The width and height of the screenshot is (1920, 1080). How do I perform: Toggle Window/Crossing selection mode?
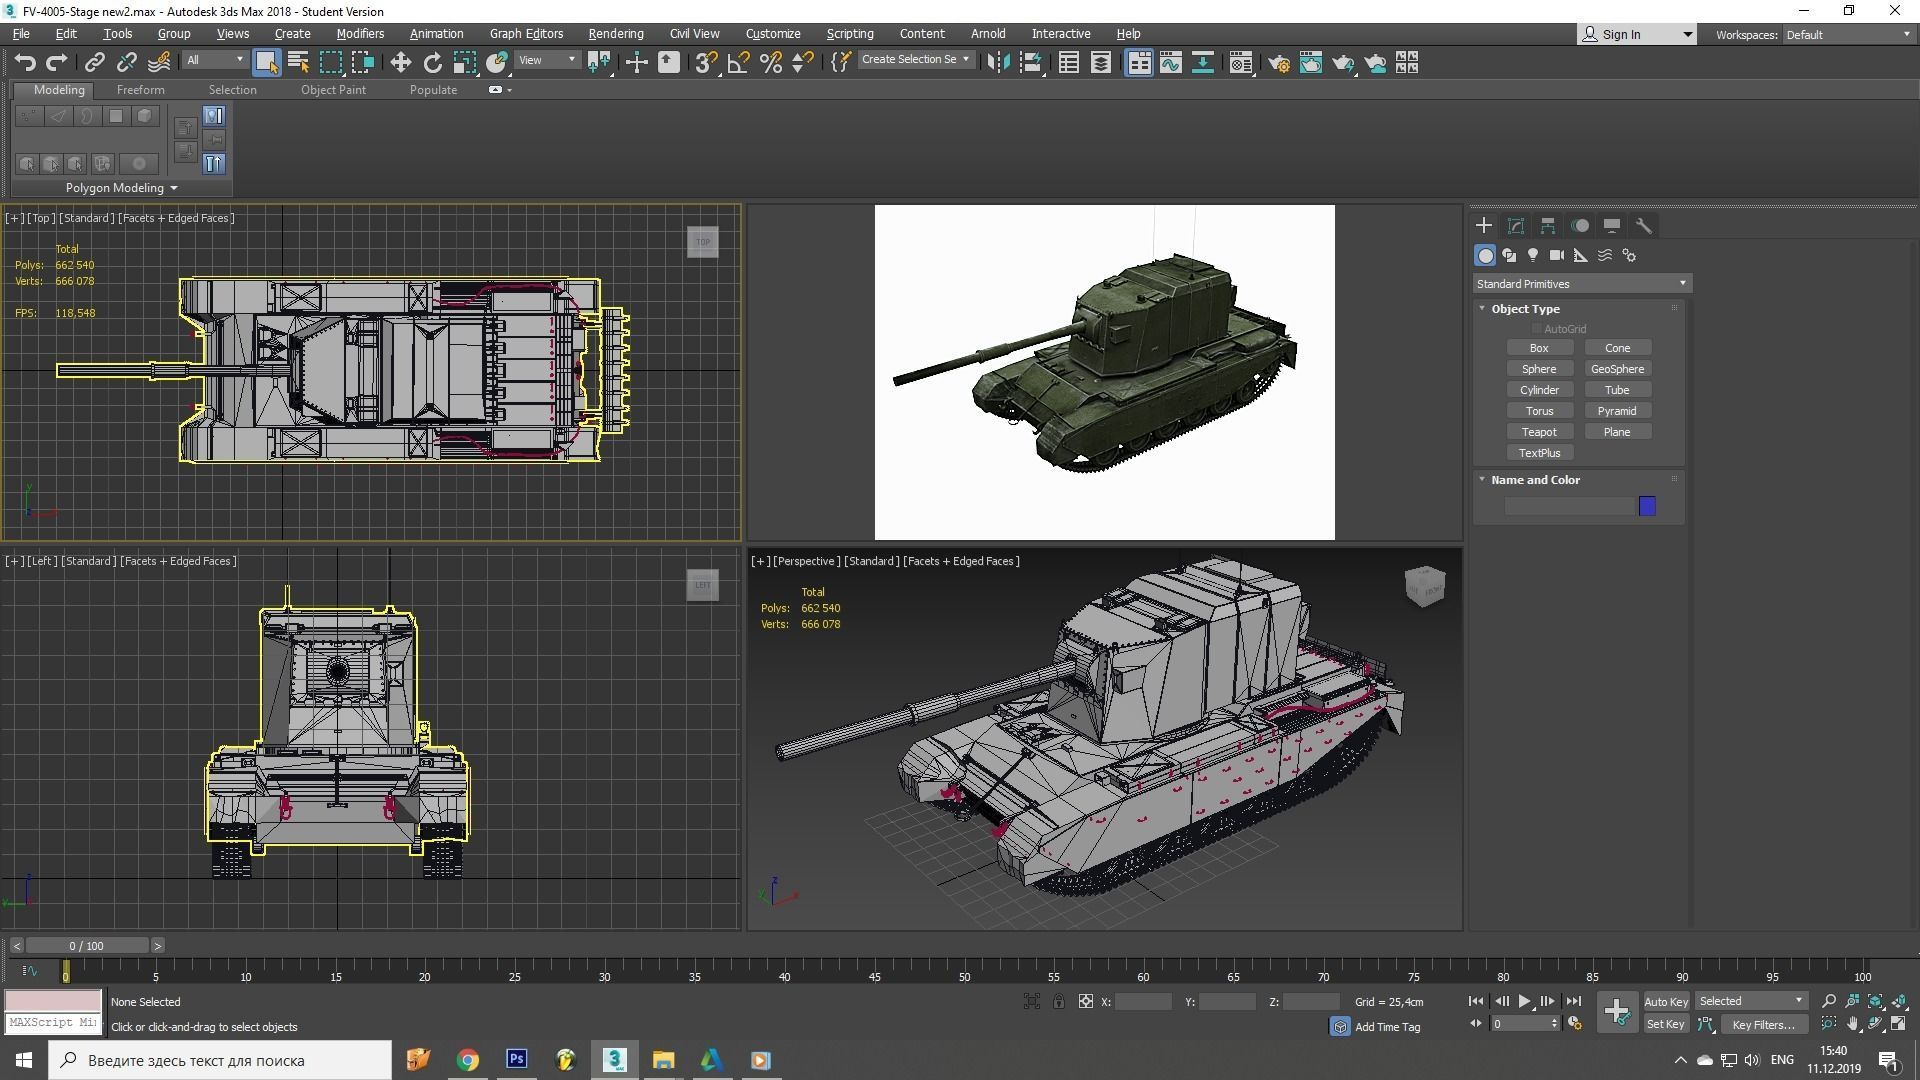362,63
